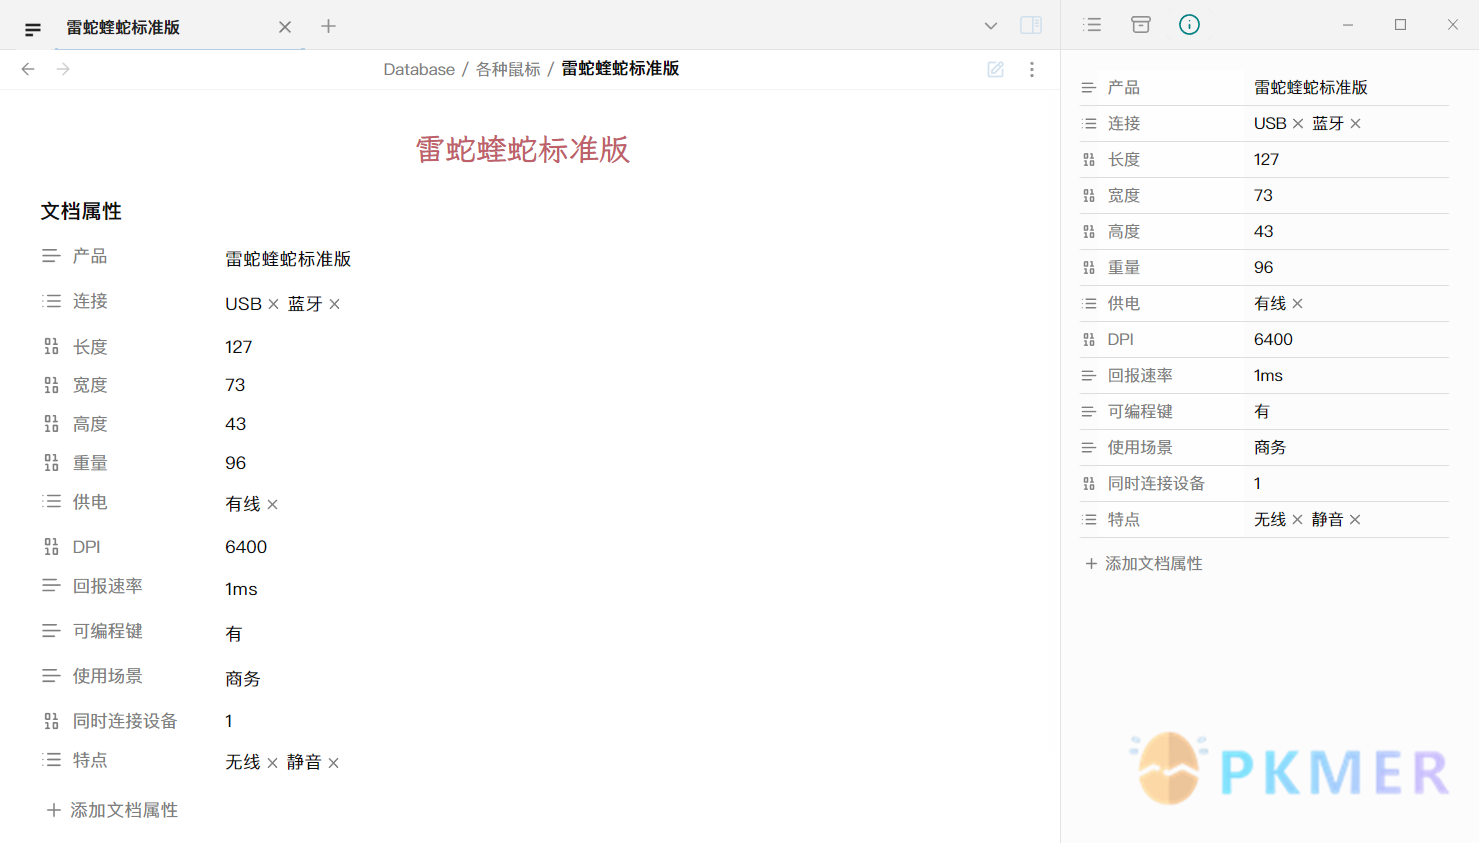Screen dimensions: 1479x843
Task: Navigate back with the left arrow
Action: click(28, 69)
